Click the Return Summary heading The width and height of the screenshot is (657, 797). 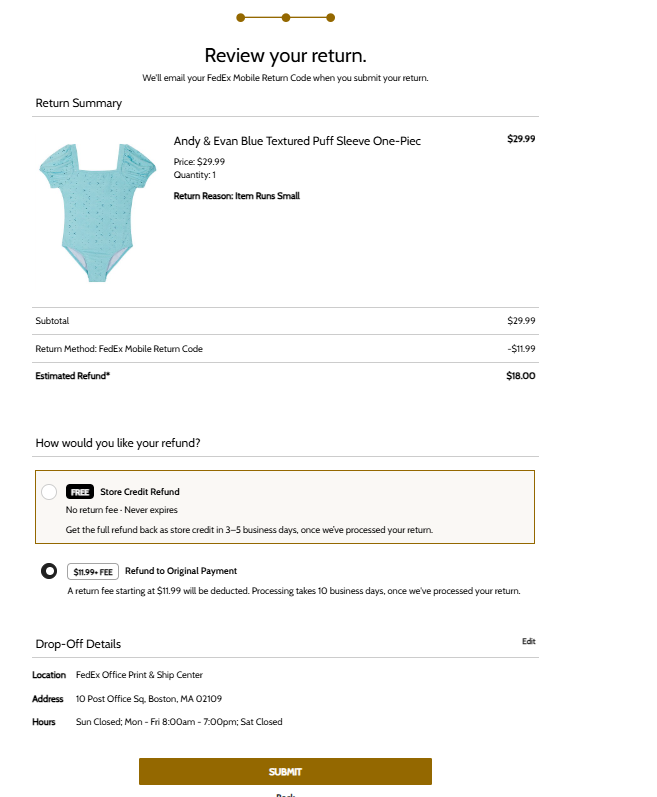[x=79, y=103]
